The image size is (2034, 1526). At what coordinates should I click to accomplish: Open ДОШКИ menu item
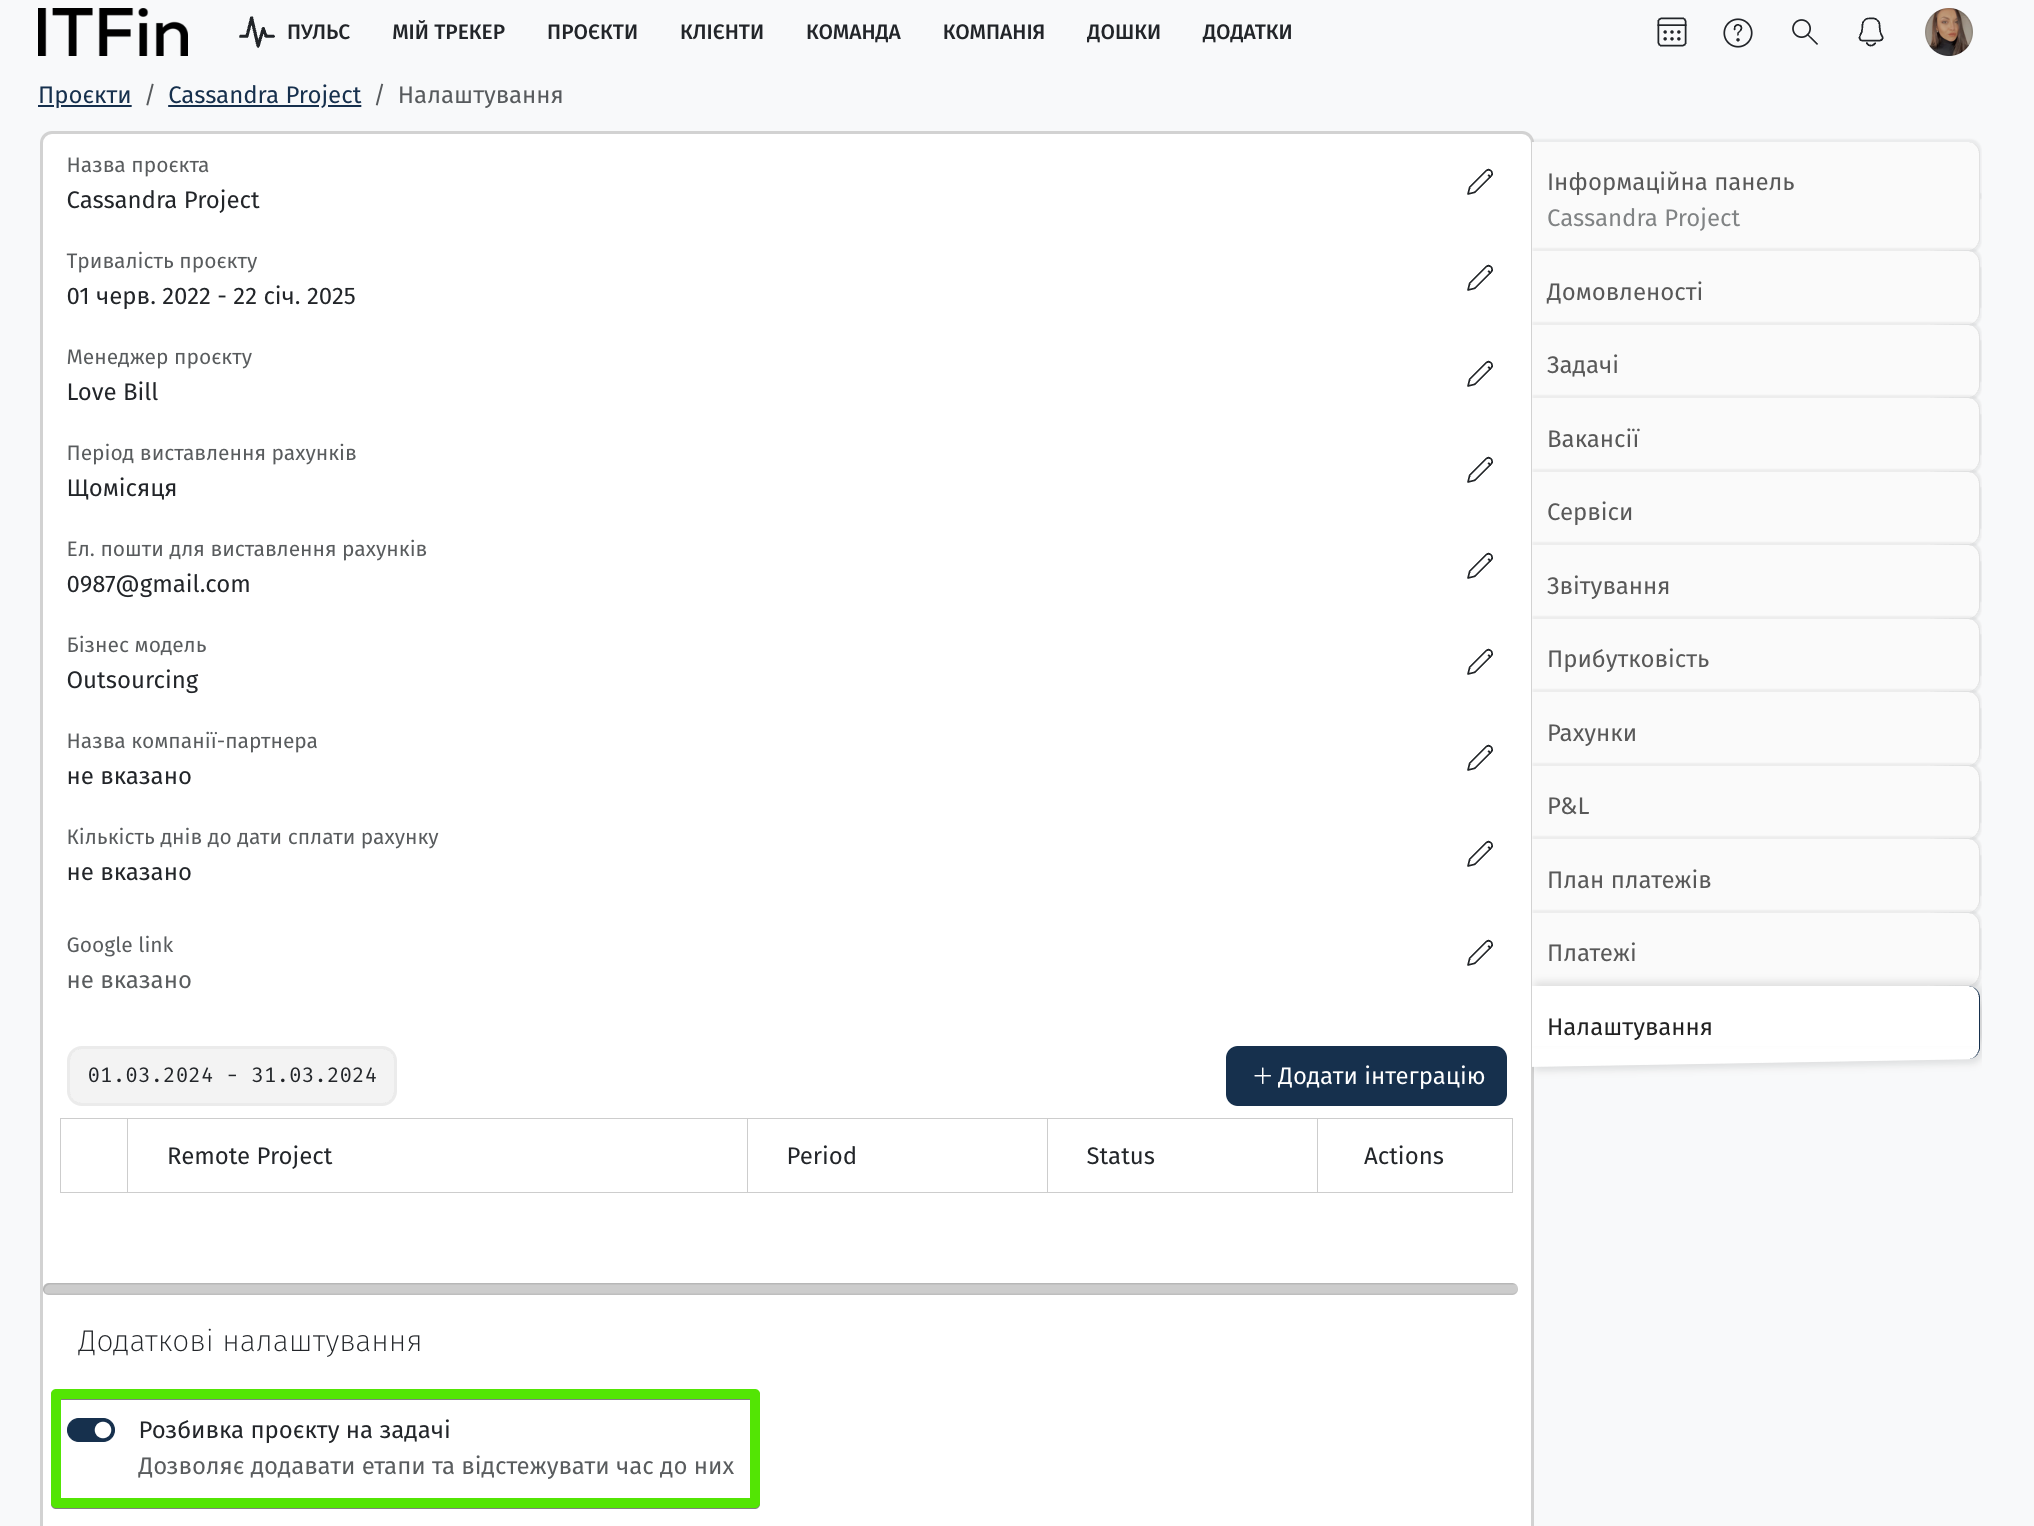(1123, 32)
